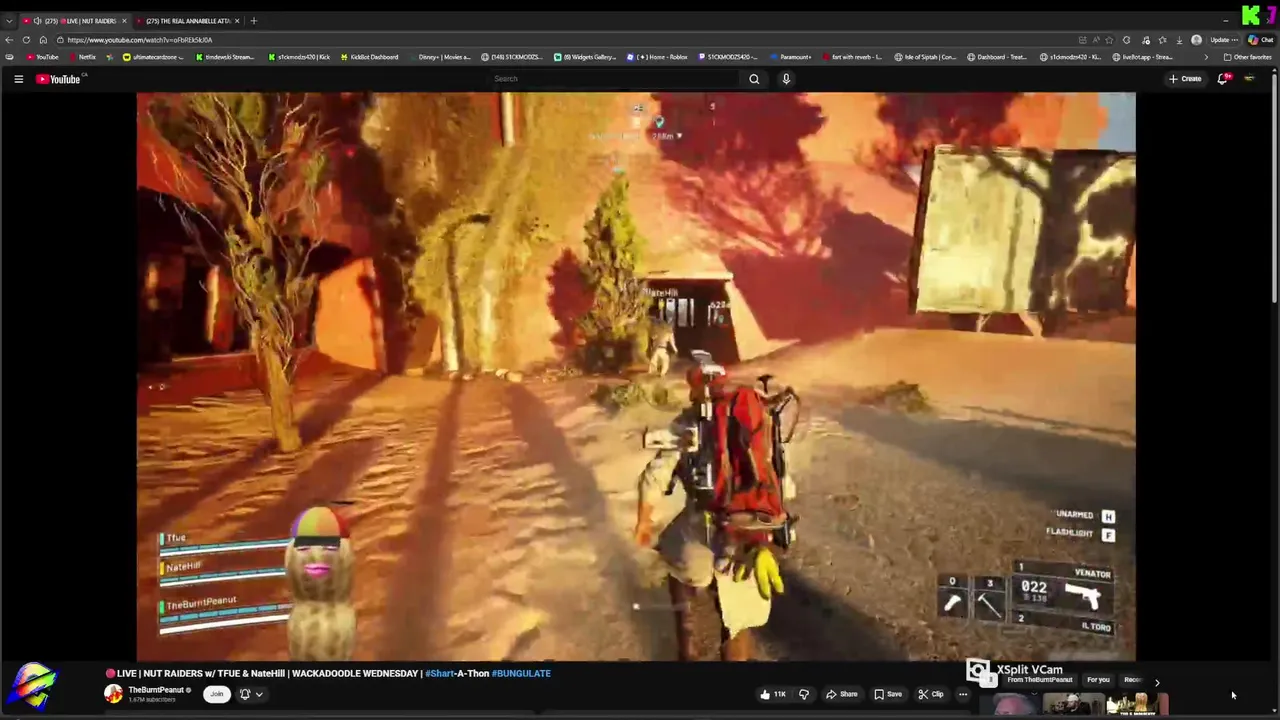Image resolution: width=1280 pixels, height=720 pixels.
Task: Create a Clip of the video
Action: point(931,694)
